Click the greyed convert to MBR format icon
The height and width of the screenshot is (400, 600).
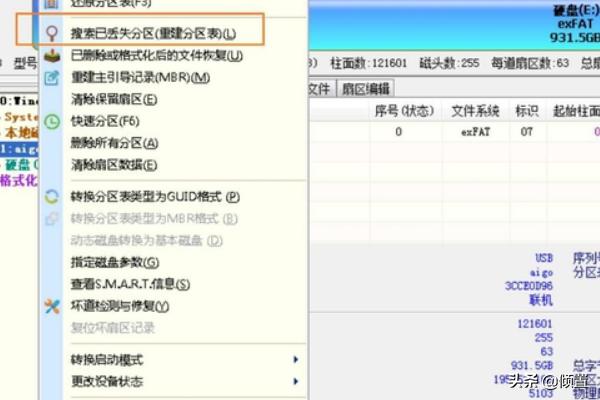tap(52, 219)
